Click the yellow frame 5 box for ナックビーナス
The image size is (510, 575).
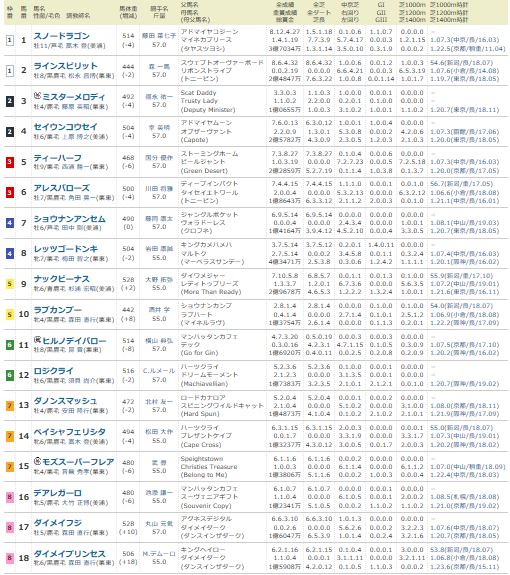[x=10, y=284]
